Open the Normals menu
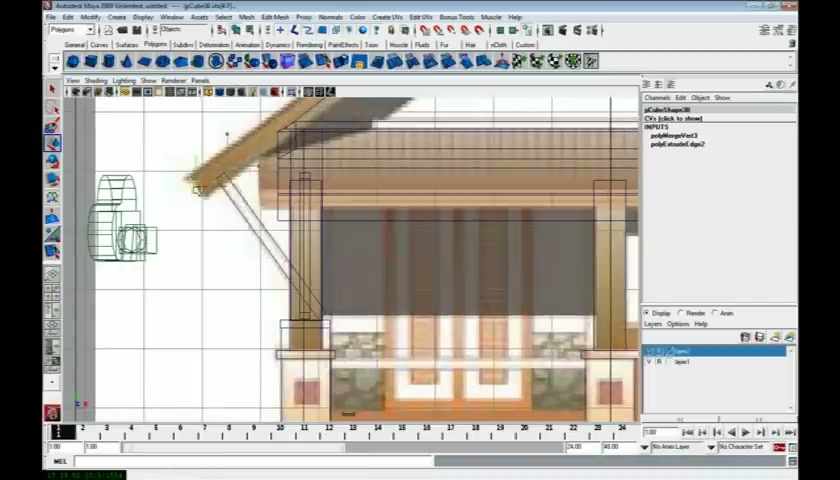 pos(331,17)
